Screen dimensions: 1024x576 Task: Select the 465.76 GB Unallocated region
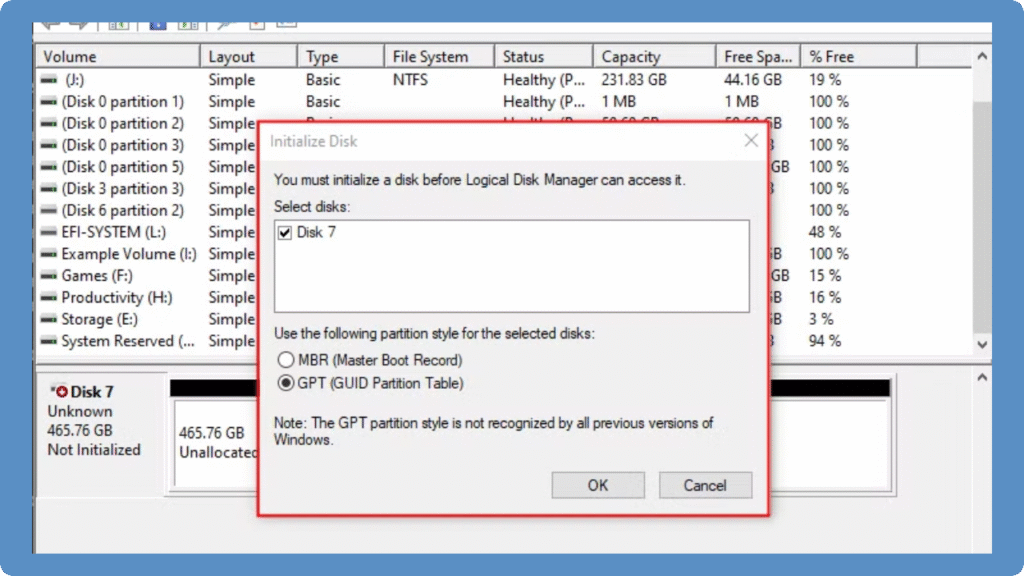tap(215, 442)
